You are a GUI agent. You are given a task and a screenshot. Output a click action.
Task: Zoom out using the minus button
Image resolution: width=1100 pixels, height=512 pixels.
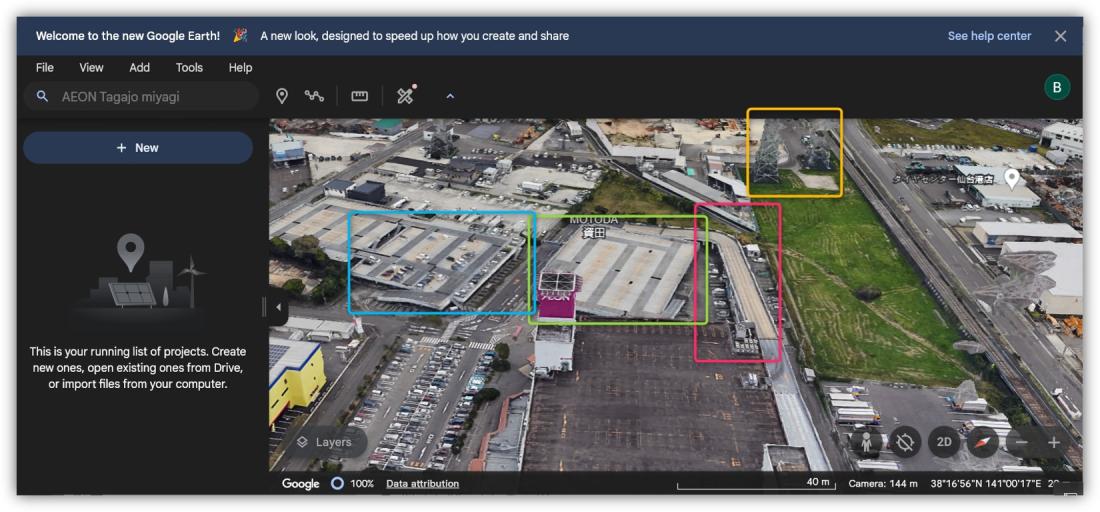click(x=1021, y=443)
